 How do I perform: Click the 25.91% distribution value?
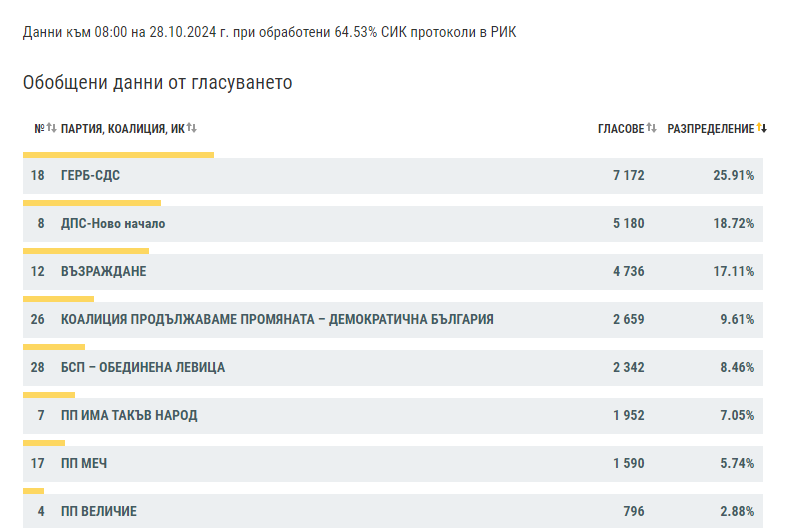point(733,176)
